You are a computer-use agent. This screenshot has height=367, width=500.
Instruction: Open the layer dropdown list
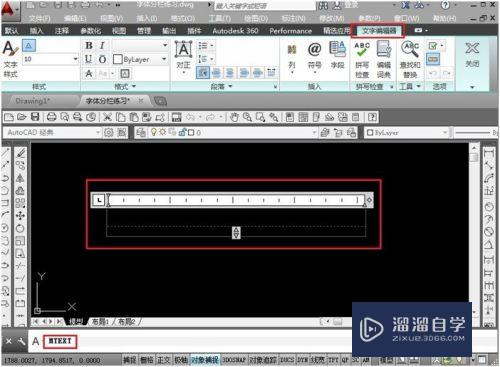coord(233,133)
